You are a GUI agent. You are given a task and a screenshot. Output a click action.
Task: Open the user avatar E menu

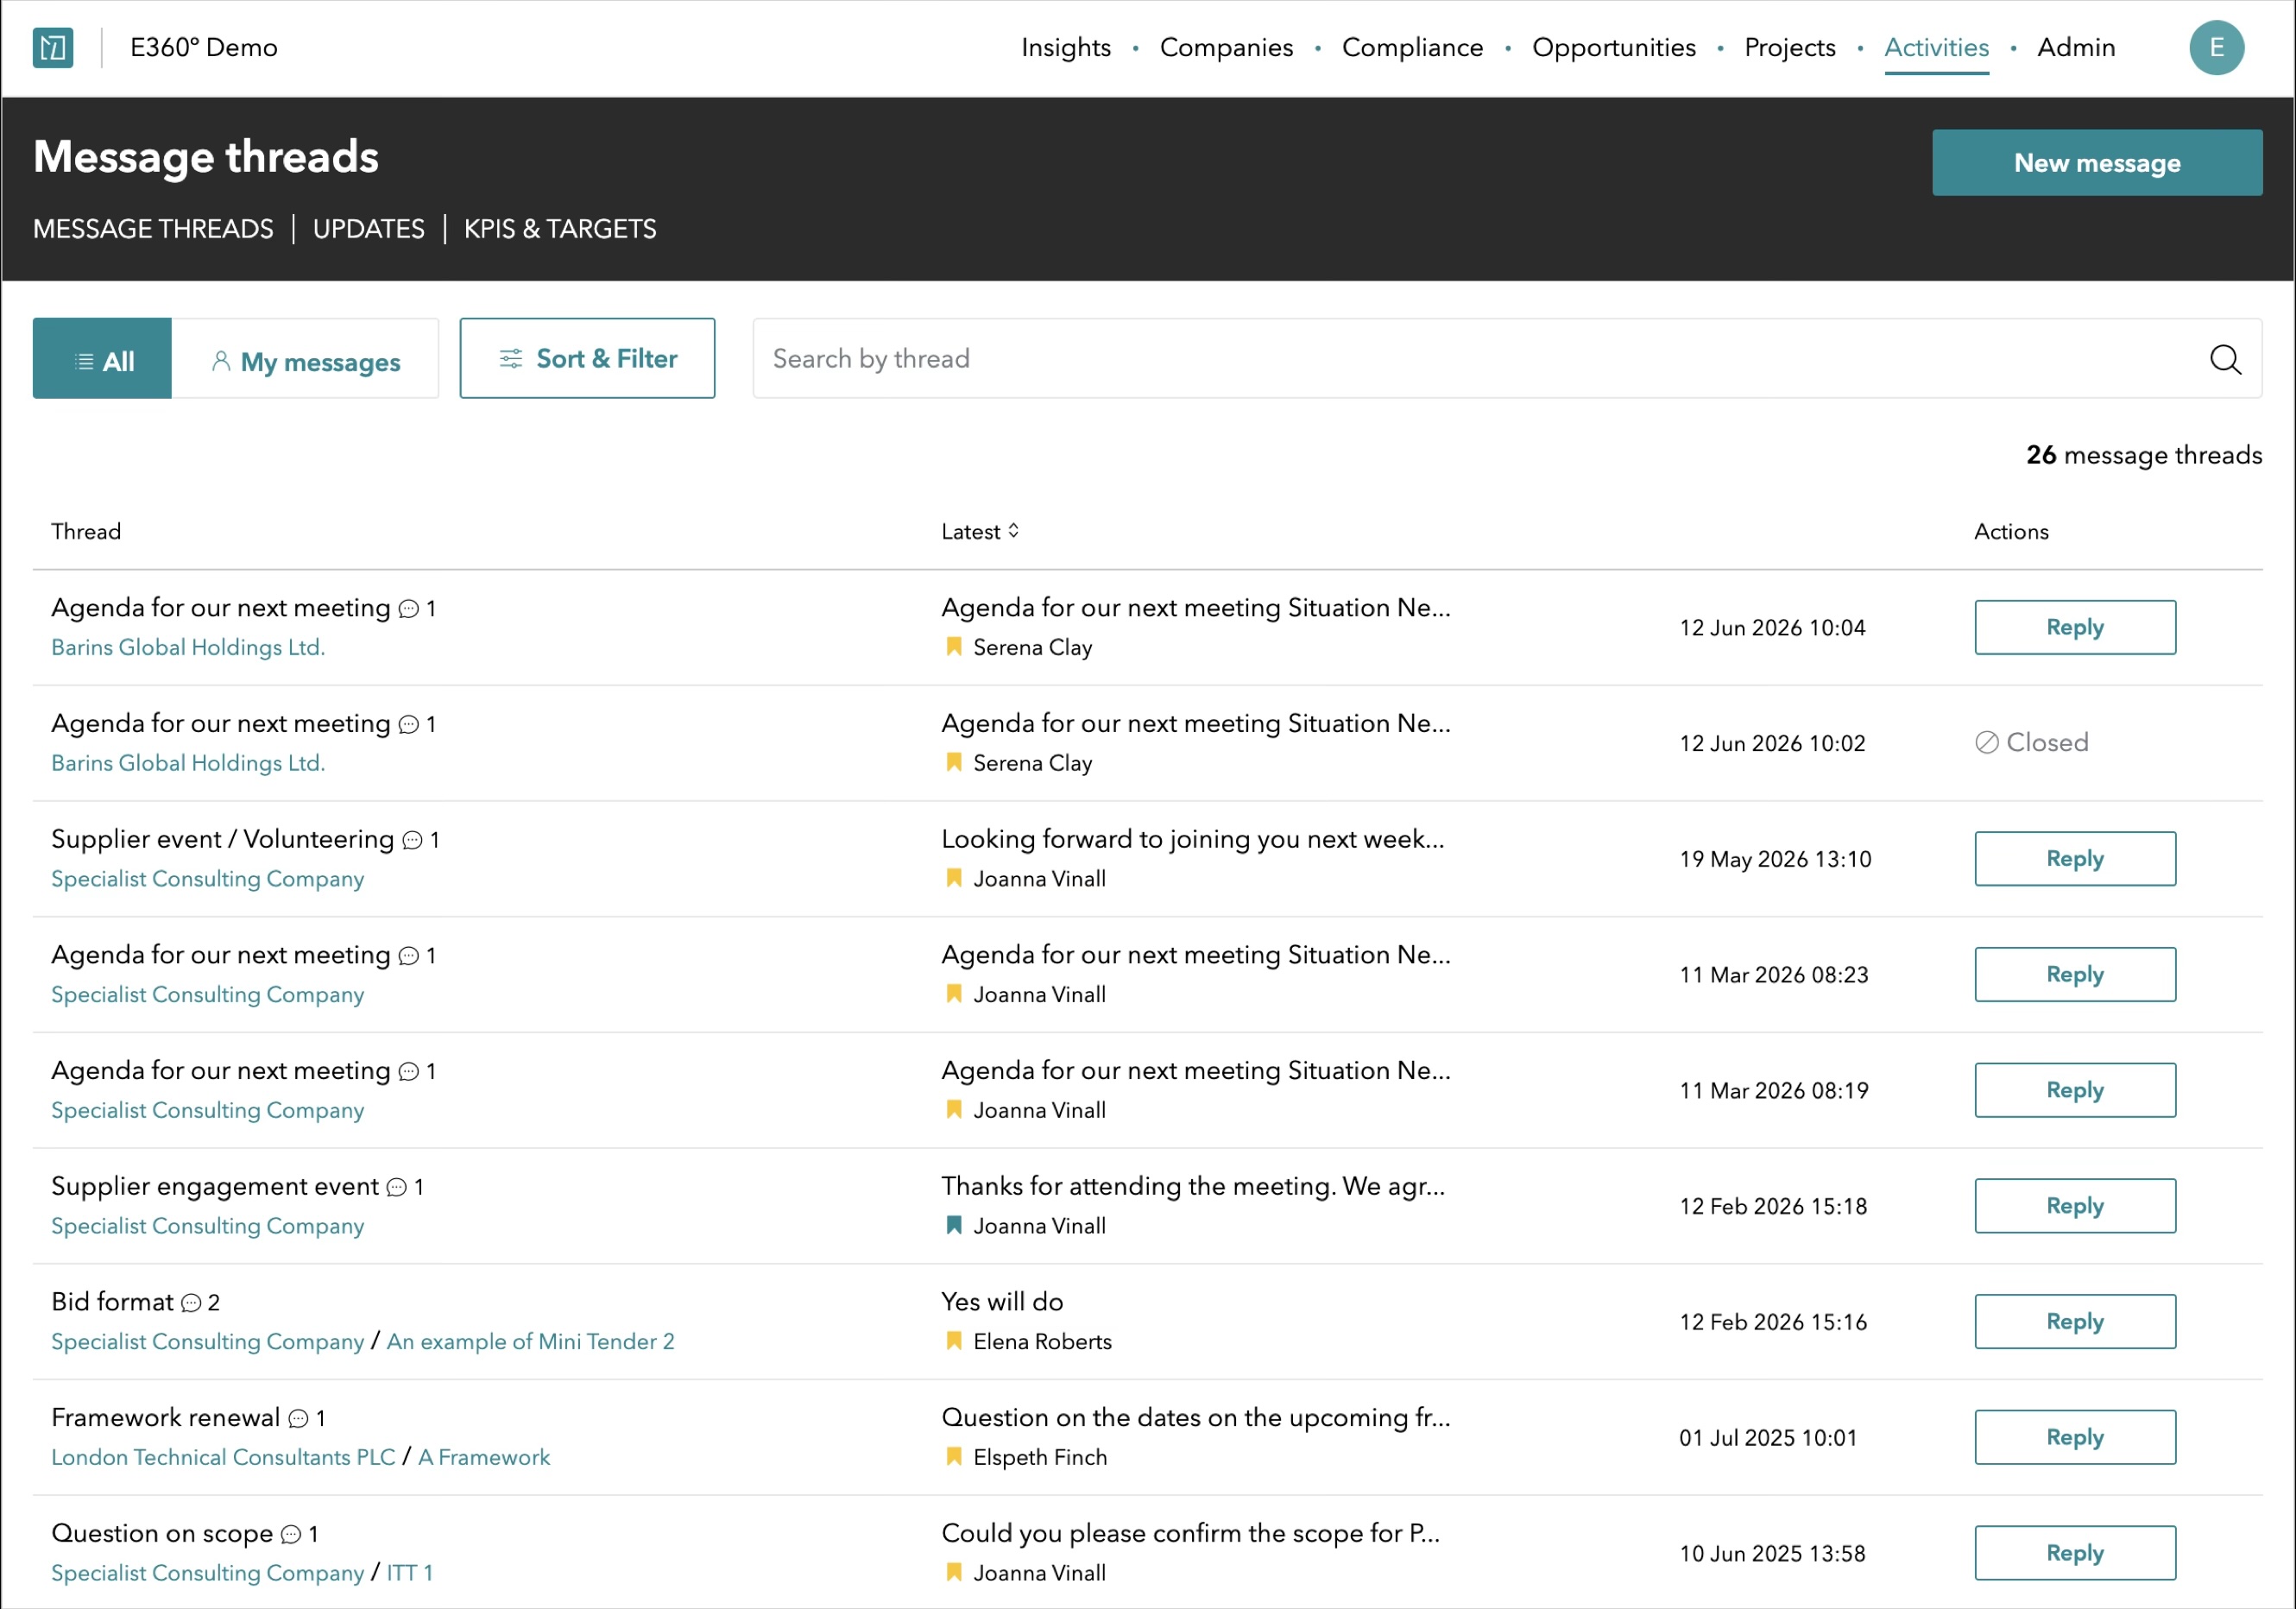[2216, 47]
